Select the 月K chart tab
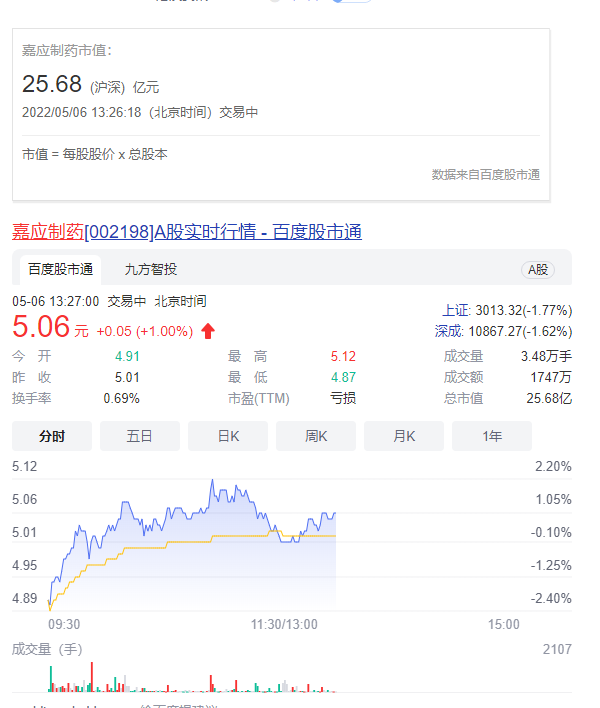Viewport: 600px width, 708px height. coord(404,436)
